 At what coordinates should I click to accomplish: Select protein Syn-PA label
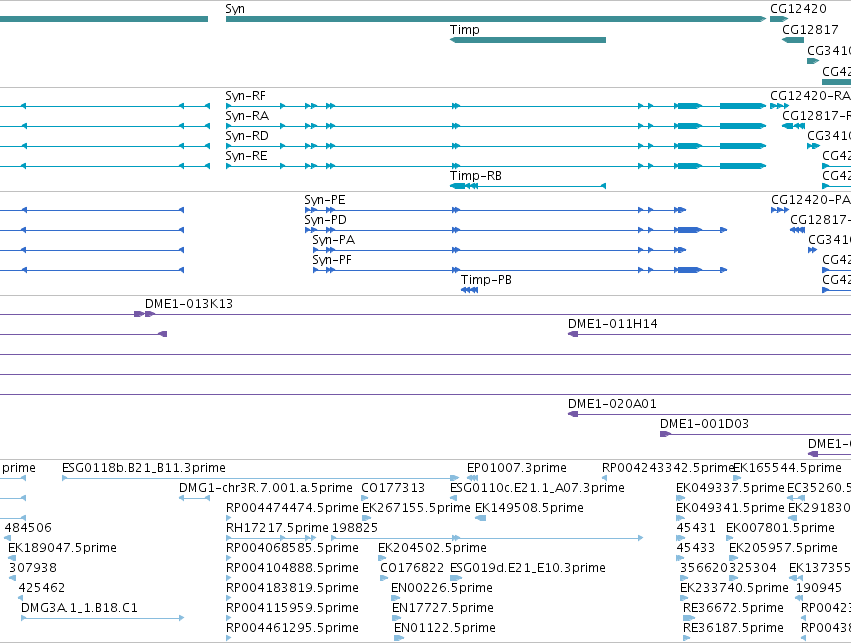(333, 240)
